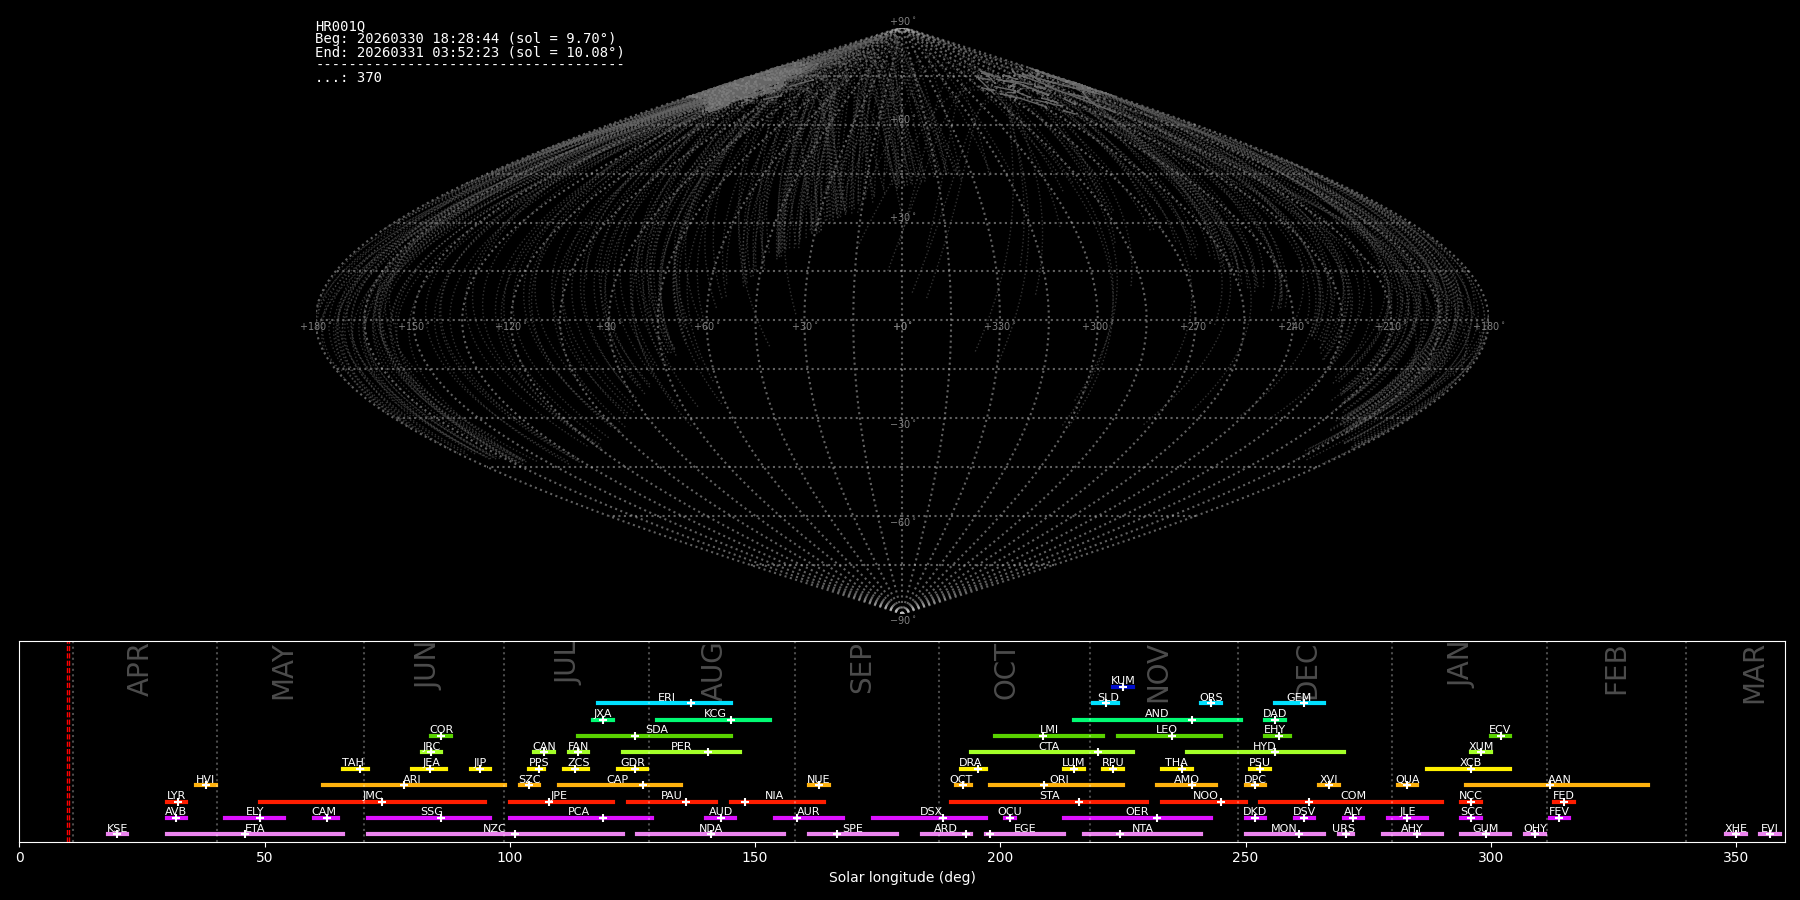Click the PCA shower label
Image resolution: width=1800 pixels, height=900 pixels.
(579, 812)
